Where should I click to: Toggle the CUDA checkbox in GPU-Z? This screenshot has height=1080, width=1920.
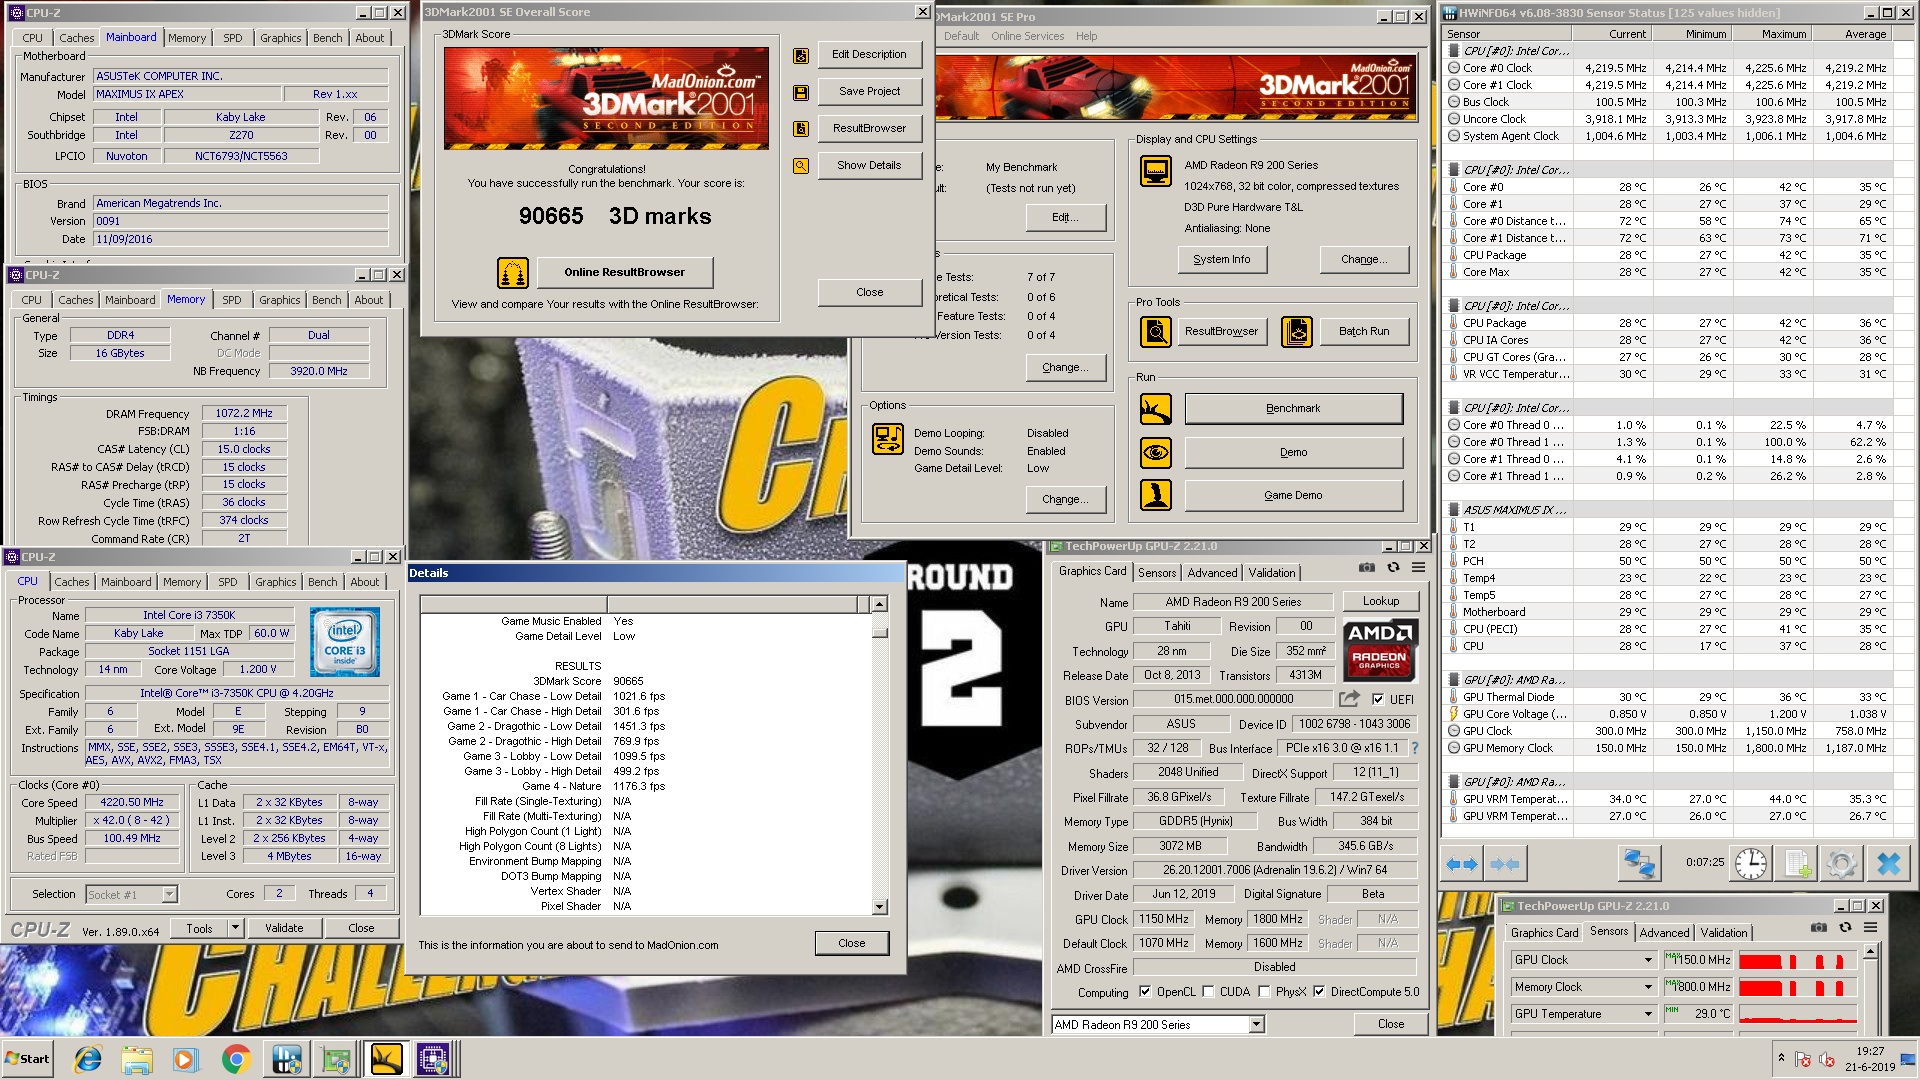click(x=1208, y=992)
